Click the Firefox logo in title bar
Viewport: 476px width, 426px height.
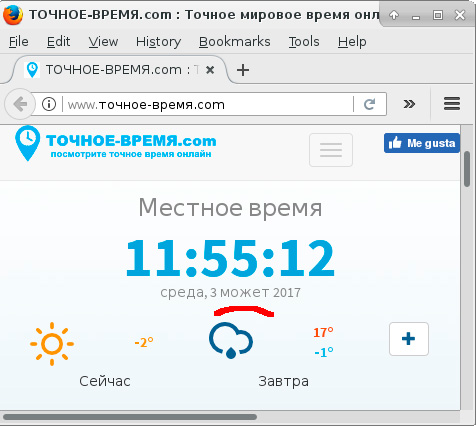point(13,15)
